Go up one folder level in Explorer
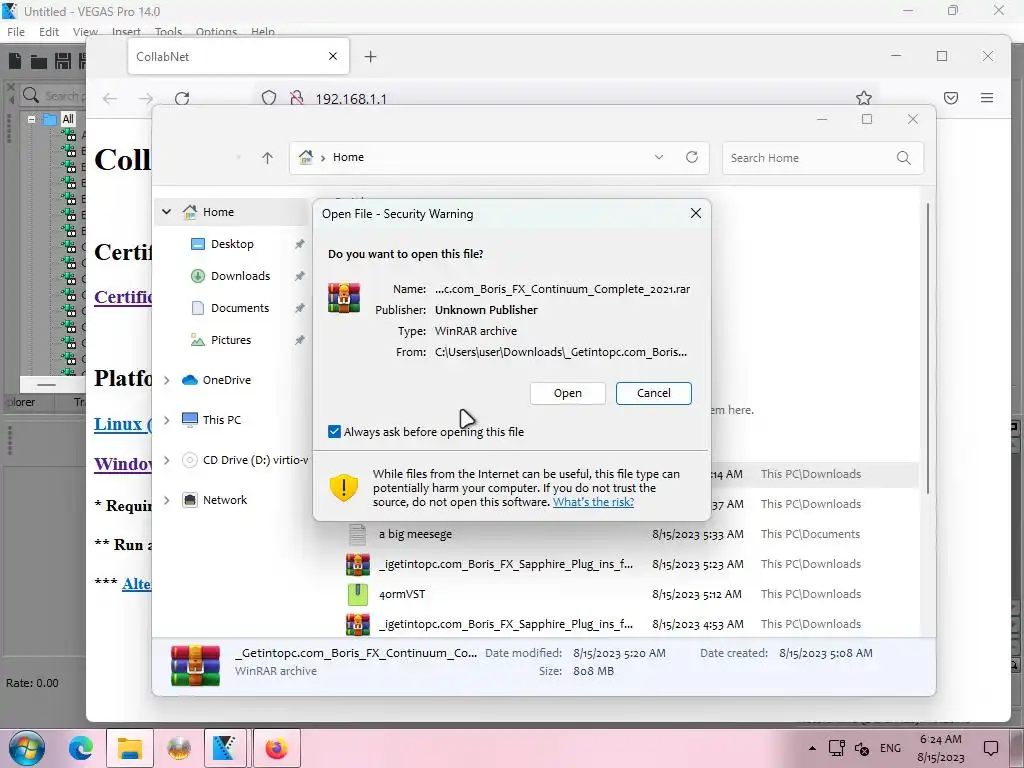The image size is (1024, 768). 267,157
